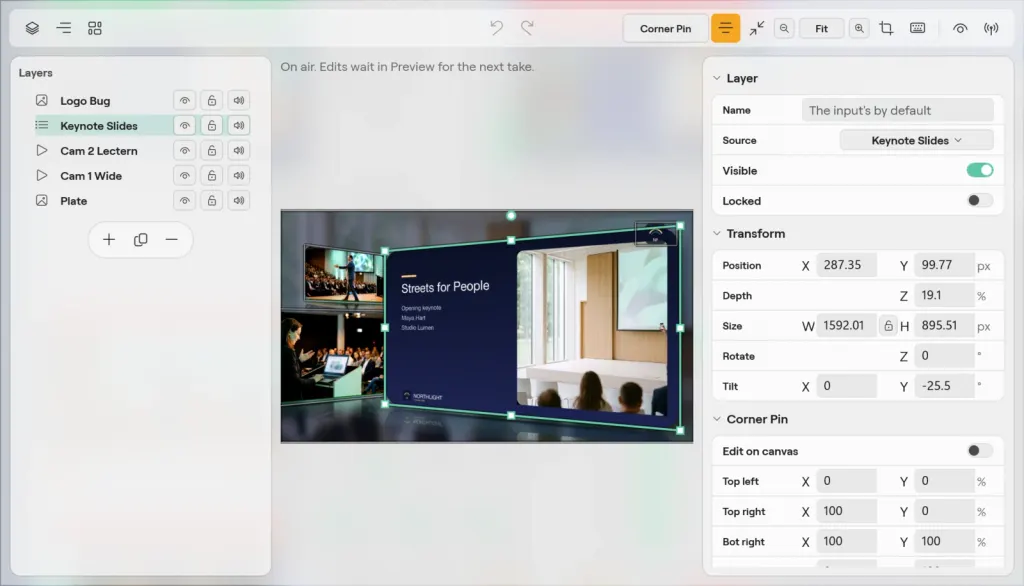Remove the selected layer with minus button
Screen dimensions: 1024x586
tap(171, 240)
